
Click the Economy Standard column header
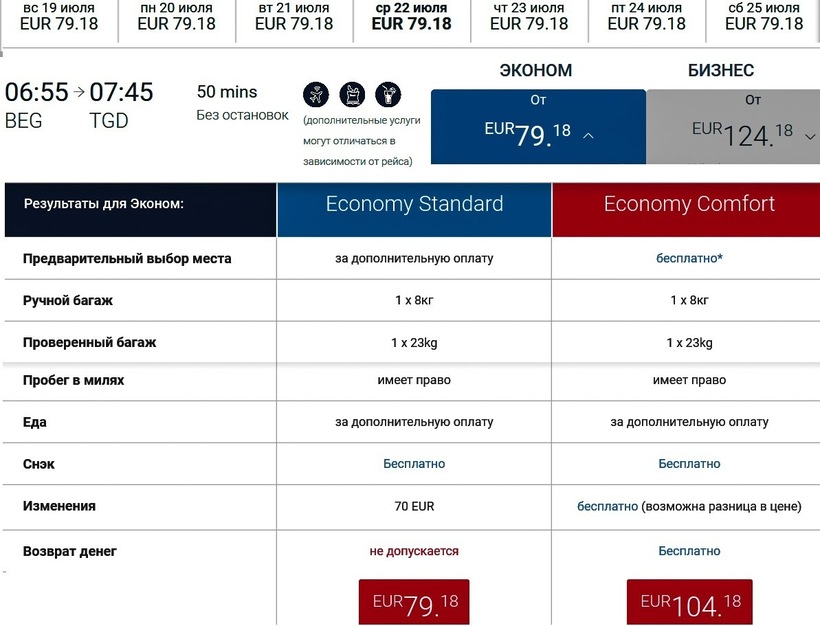(x=414, y=205)
